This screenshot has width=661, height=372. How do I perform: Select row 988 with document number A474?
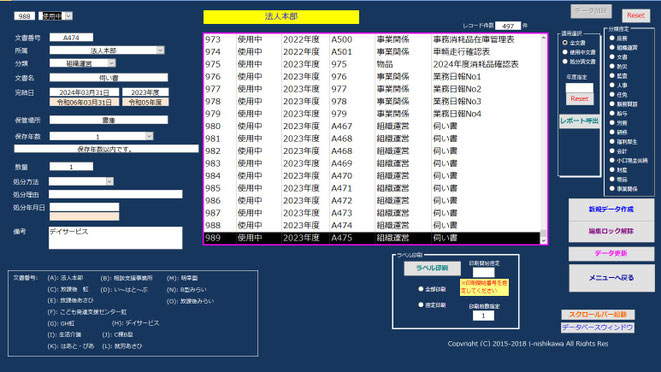(372, 225)
